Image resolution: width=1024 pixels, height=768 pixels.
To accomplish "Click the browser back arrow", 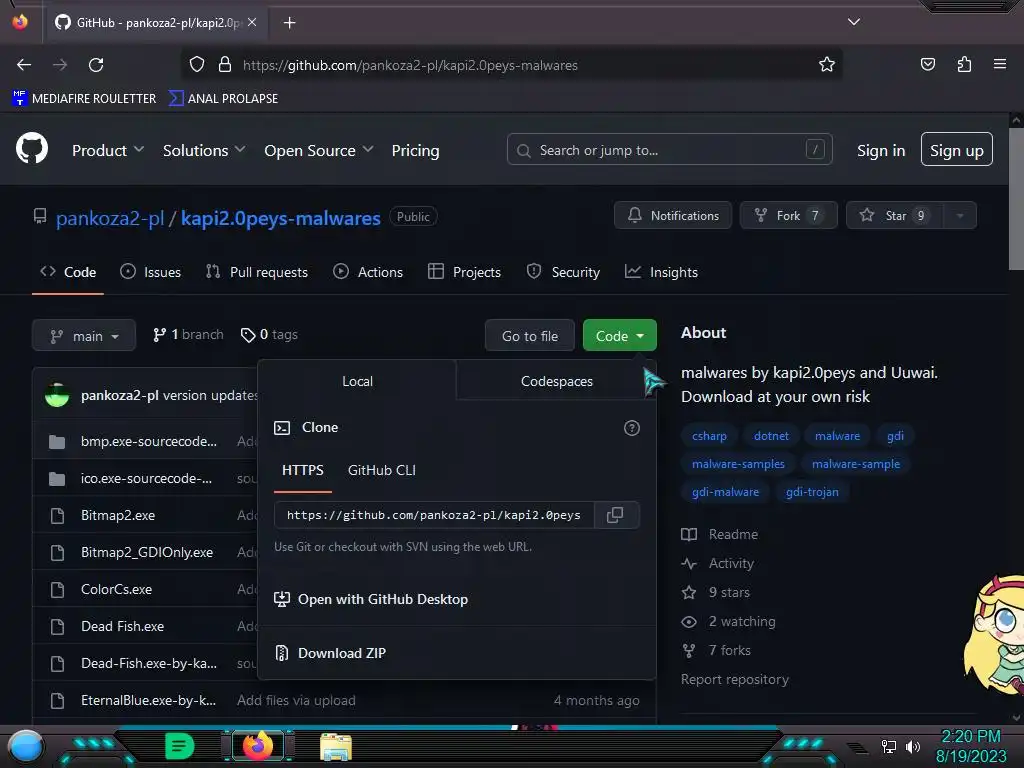I will (24, 65).
